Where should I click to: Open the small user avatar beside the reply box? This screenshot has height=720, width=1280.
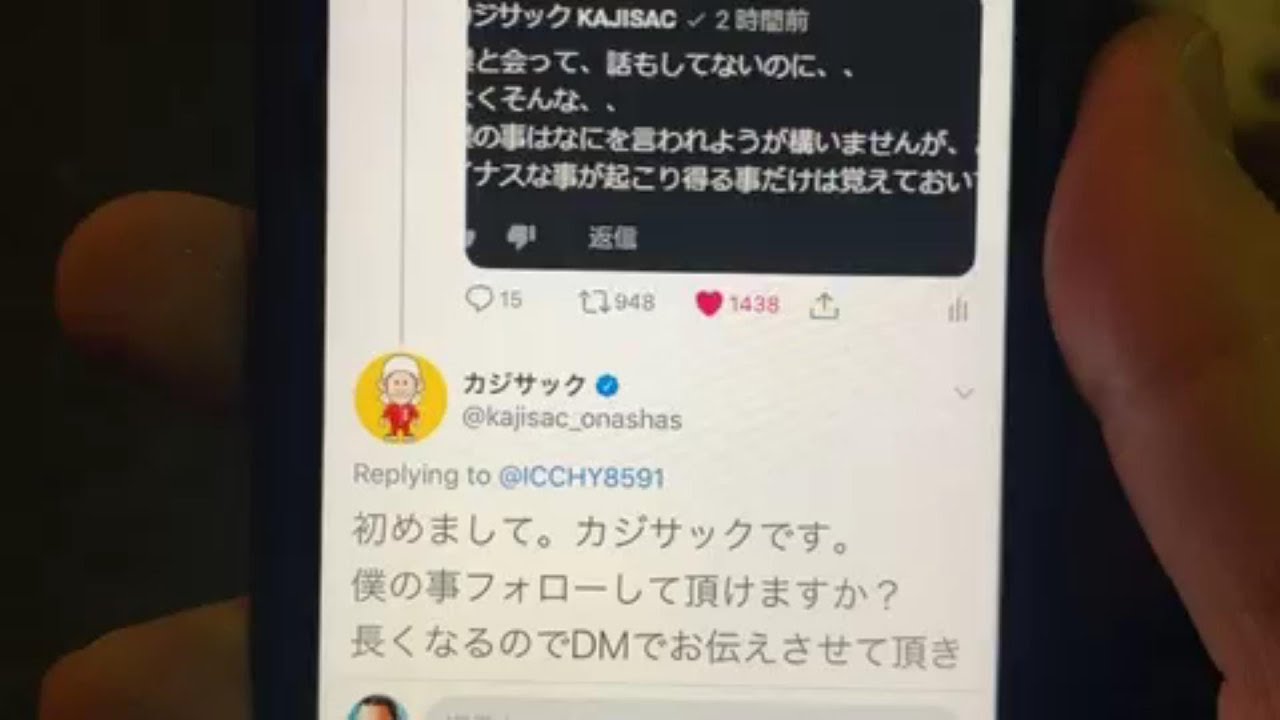coord(378,708)
